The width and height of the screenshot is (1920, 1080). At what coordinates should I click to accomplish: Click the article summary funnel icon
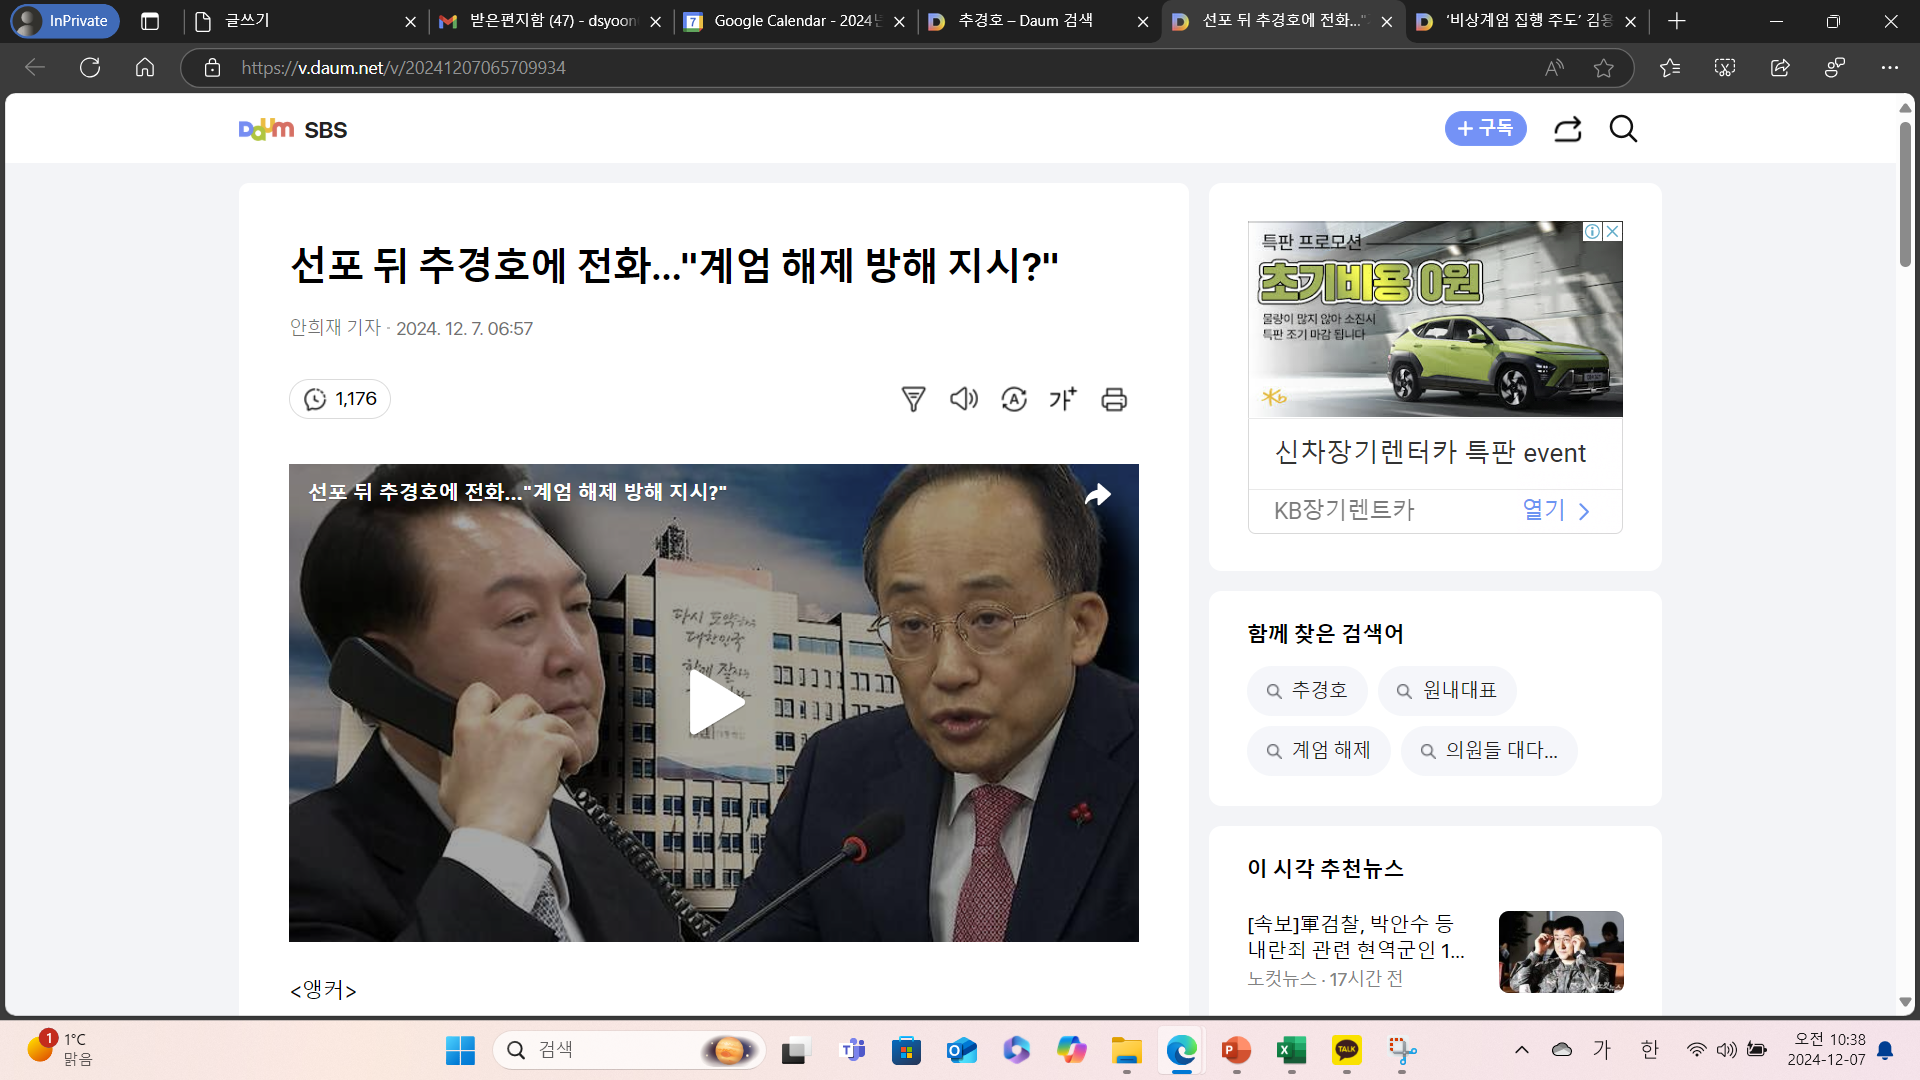click(913, 399)
